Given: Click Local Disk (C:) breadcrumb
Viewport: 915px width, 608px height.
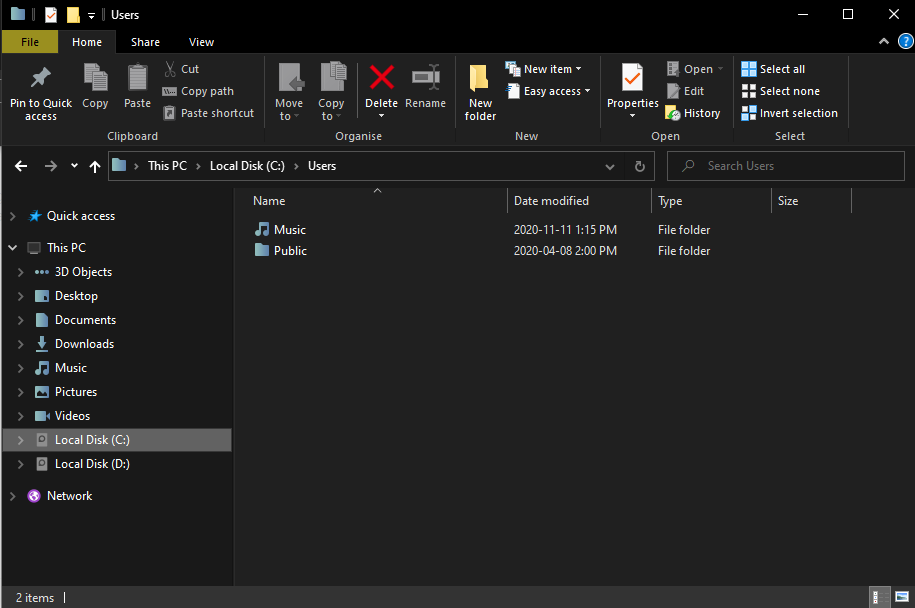Looking at the screenshot, I should coord(247,166).
